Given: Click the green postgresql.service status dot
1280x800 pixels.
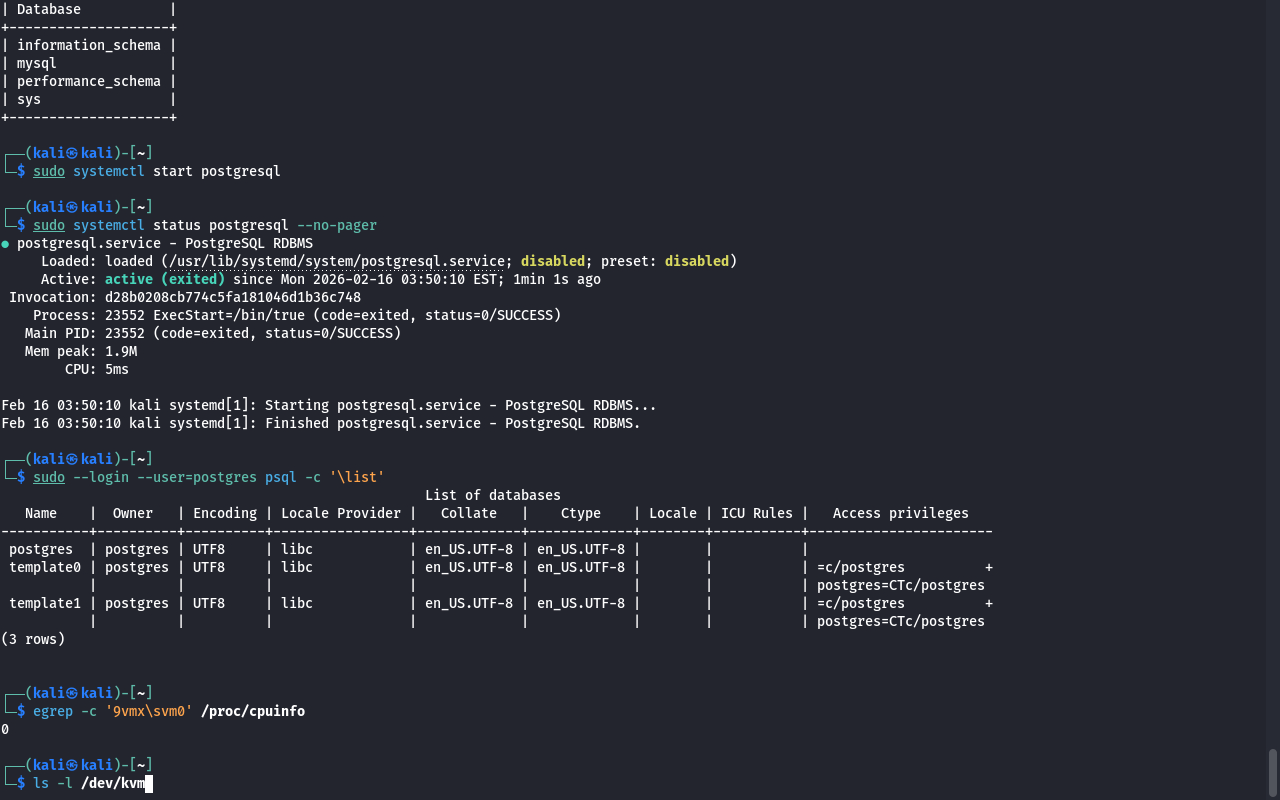Looking at the screenshot, I should pyautogui.click(x=6, y=243).
